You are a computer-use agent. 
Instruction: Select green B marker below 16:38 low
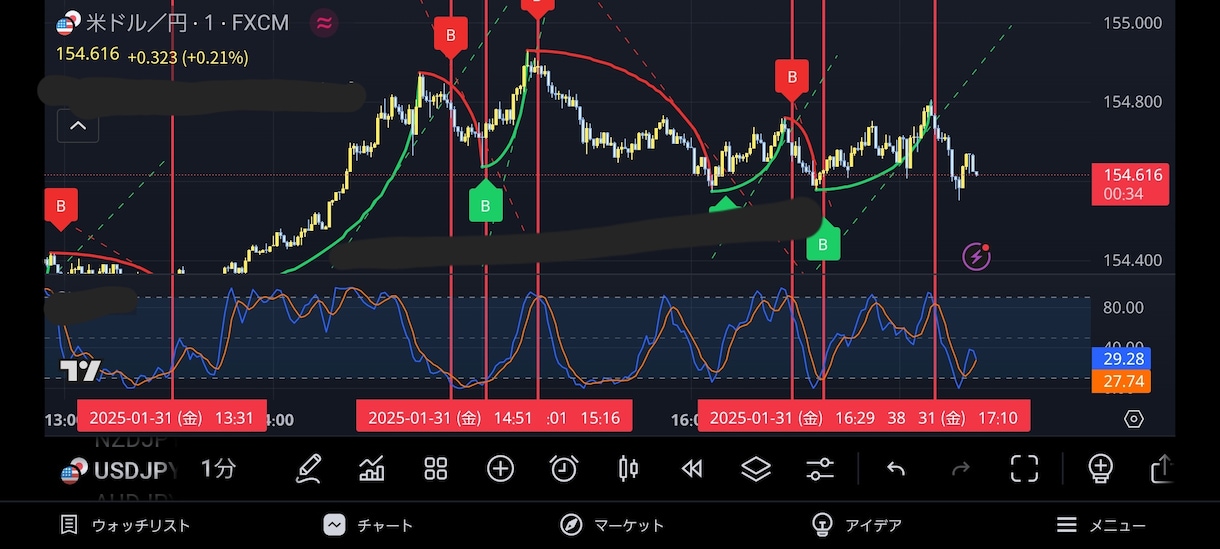[x=823, y=241]
